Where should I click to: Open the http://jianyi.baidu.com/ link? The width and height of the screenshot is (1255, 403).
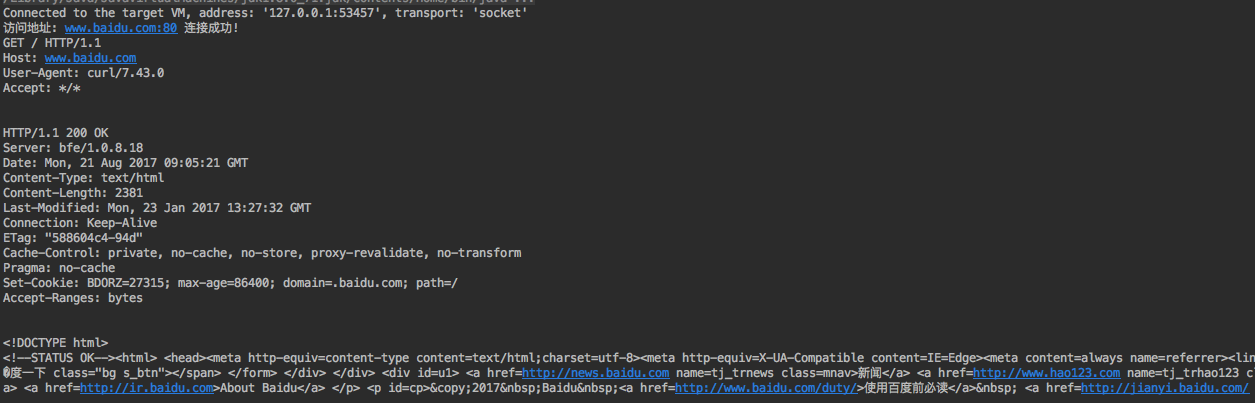click(x=1164, y=387)
